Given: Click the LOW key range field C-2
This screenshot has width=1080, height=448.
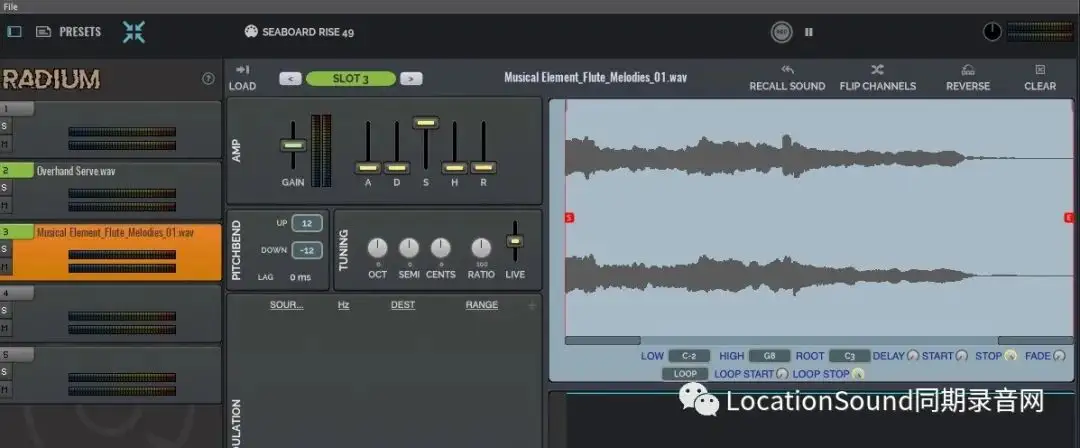Looking at the screenshot, I should (689, 356).
